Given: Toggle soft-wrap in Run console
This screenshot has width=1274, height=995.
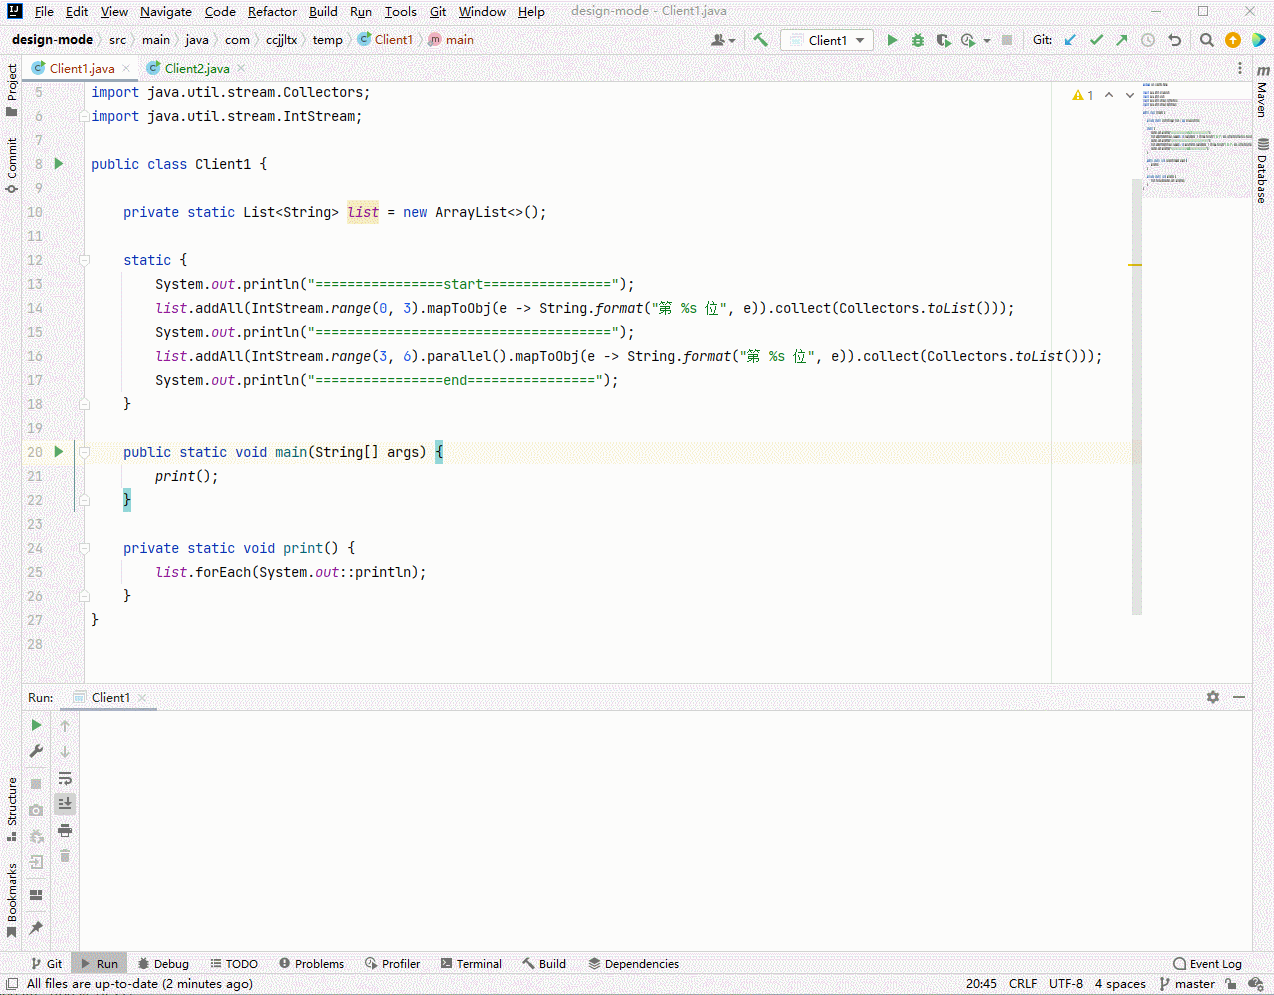Looking at the screenshot, I should pos(65,778).
